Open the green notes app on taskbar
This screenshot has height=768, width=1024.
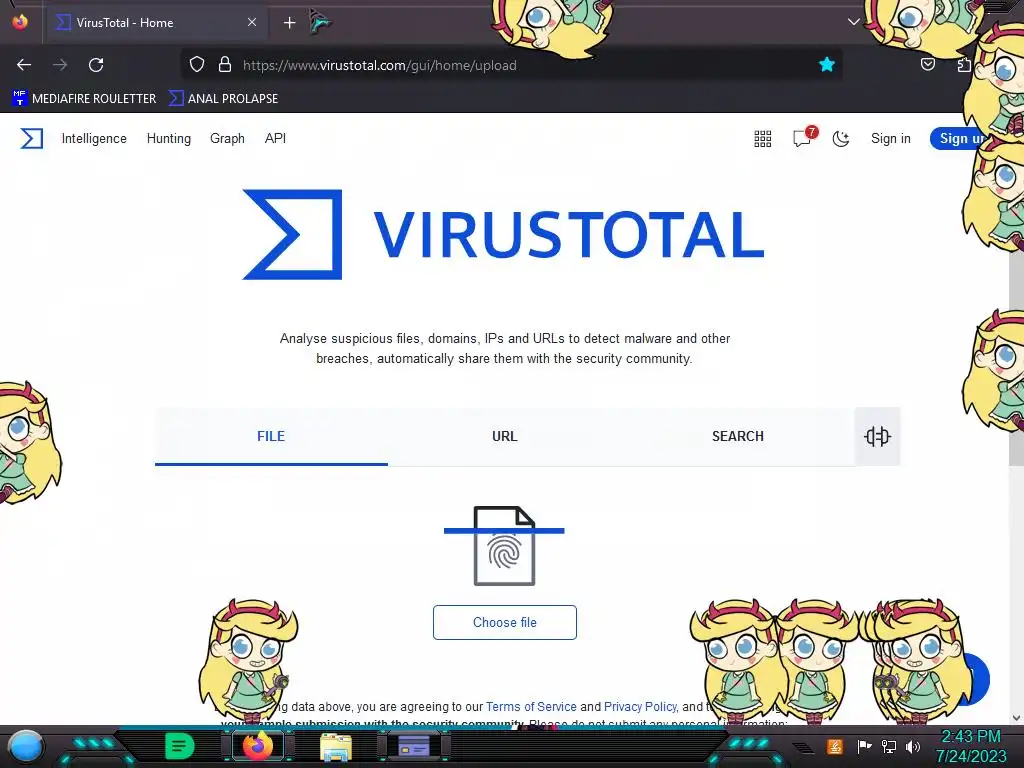point(179,746)
